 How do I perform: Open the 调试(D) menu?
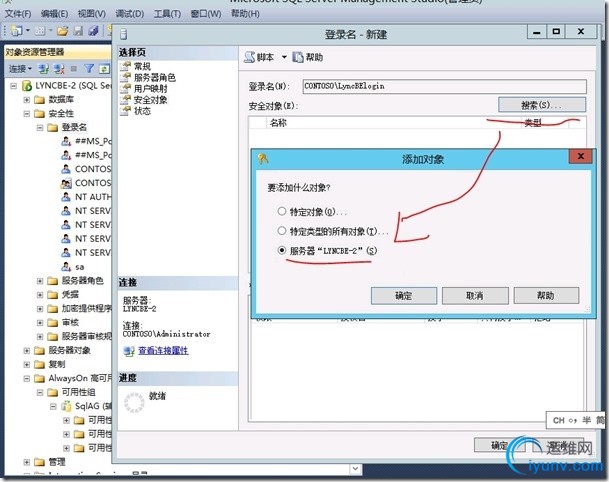click(x=130, y=14)
